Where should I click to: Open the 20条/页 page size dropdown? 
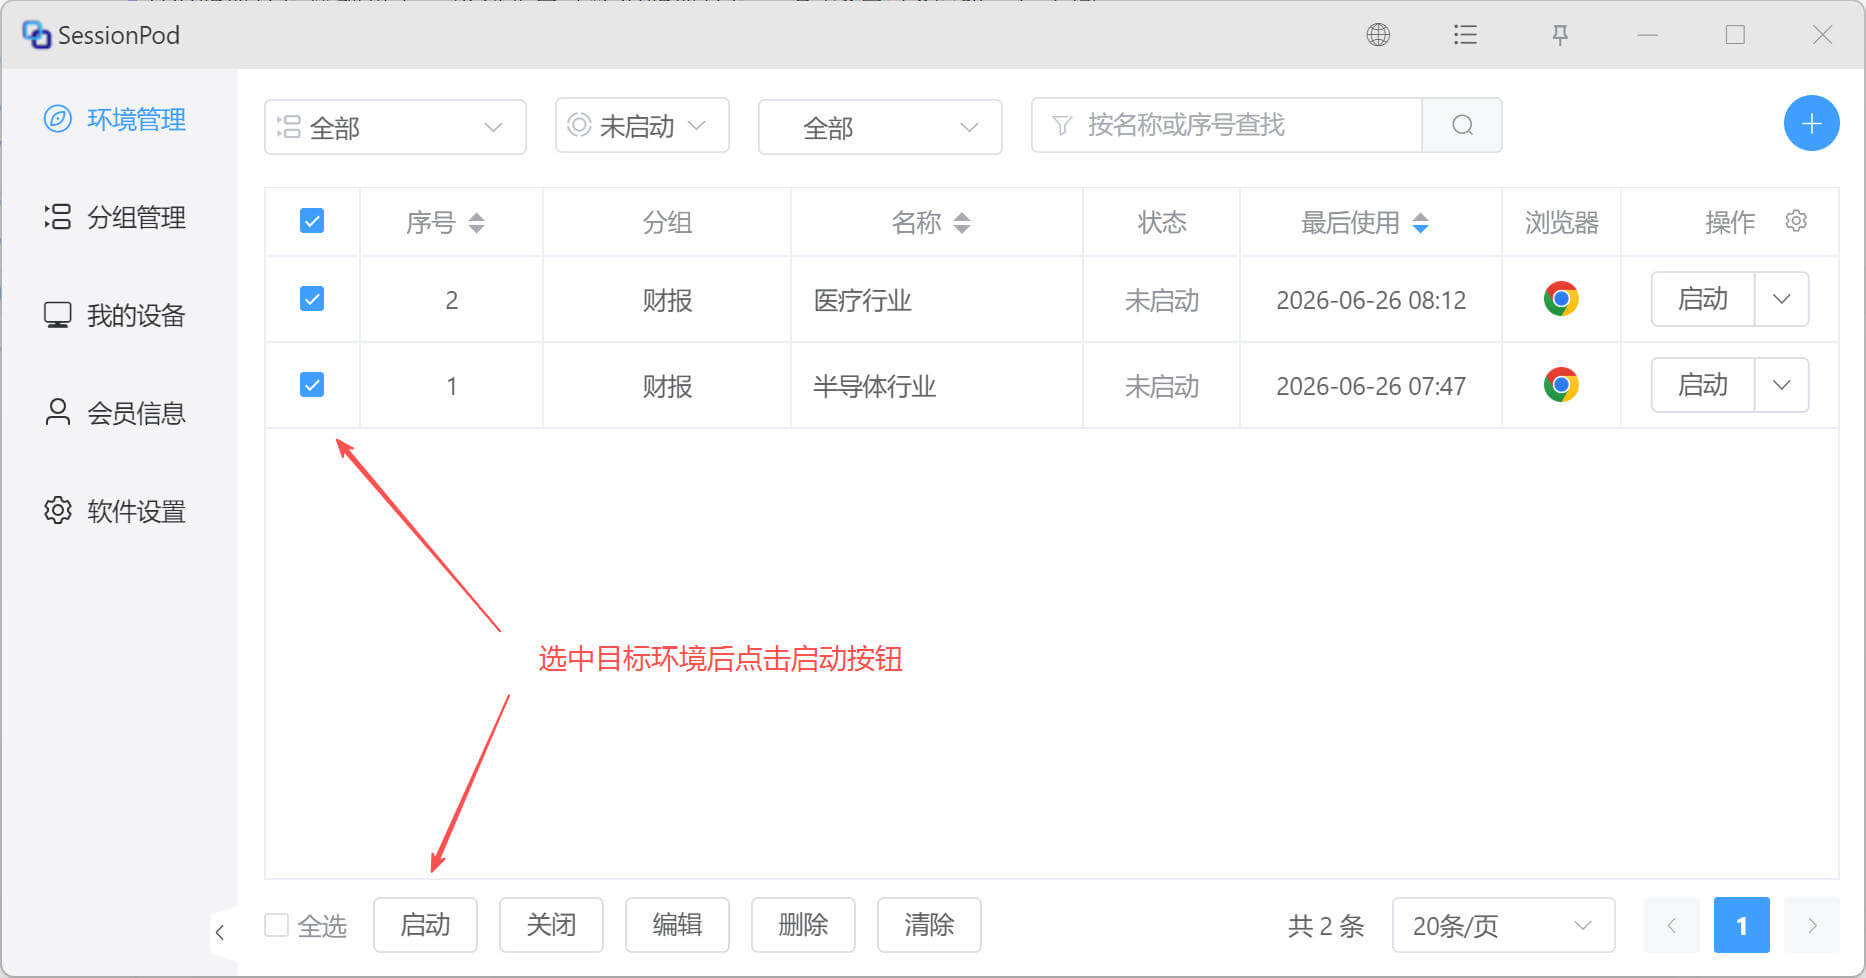pos(1503,925)
